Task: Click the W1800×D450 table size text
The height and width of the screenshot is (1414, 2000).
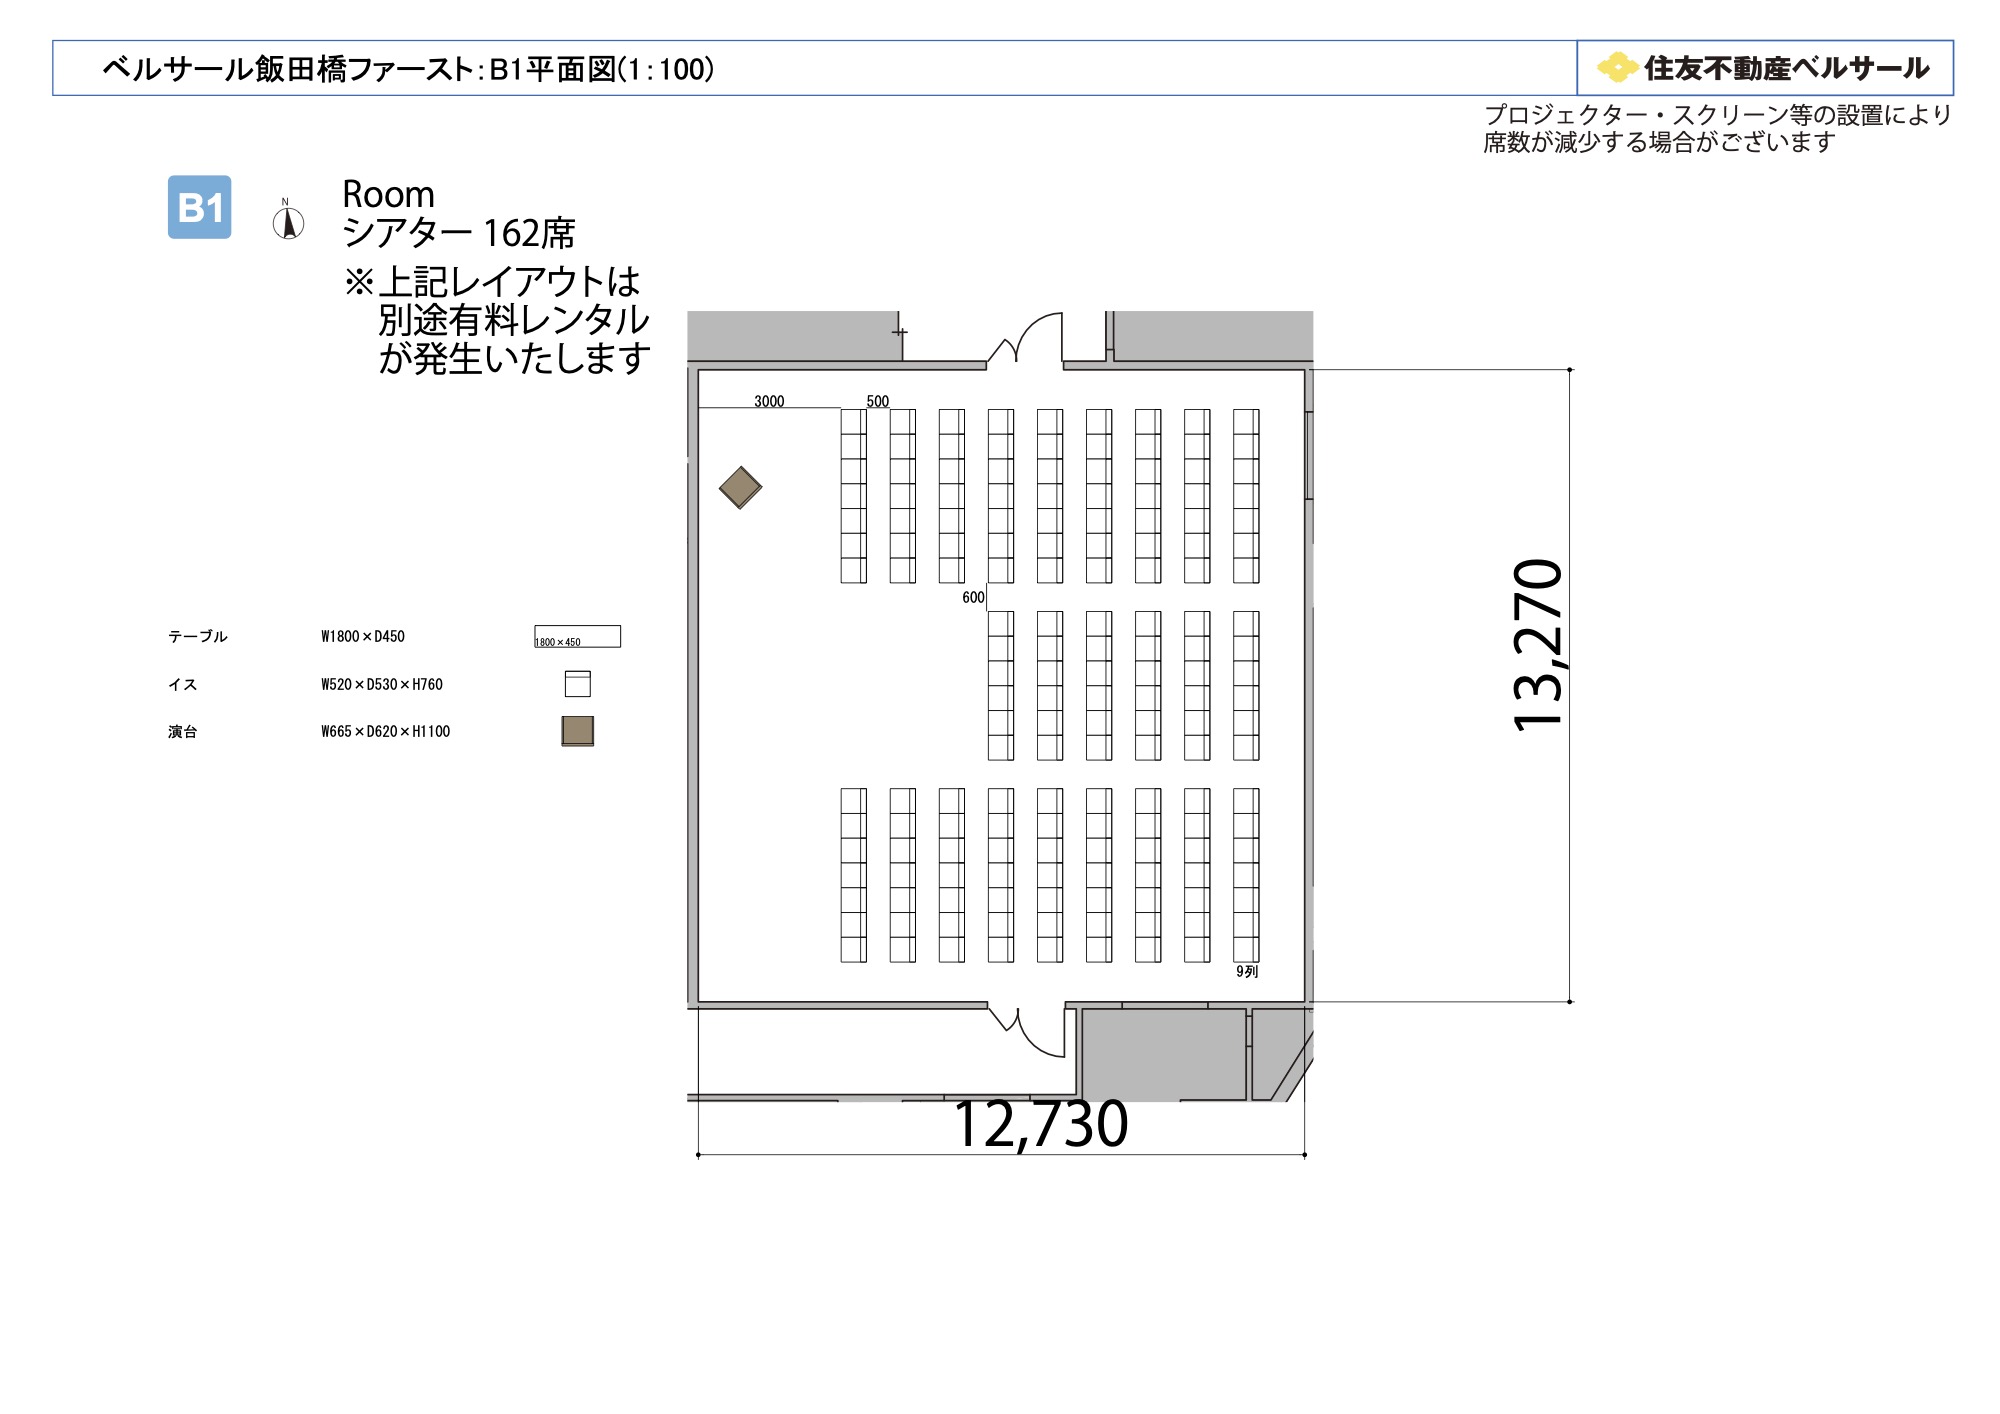Action: pos(363,636)
